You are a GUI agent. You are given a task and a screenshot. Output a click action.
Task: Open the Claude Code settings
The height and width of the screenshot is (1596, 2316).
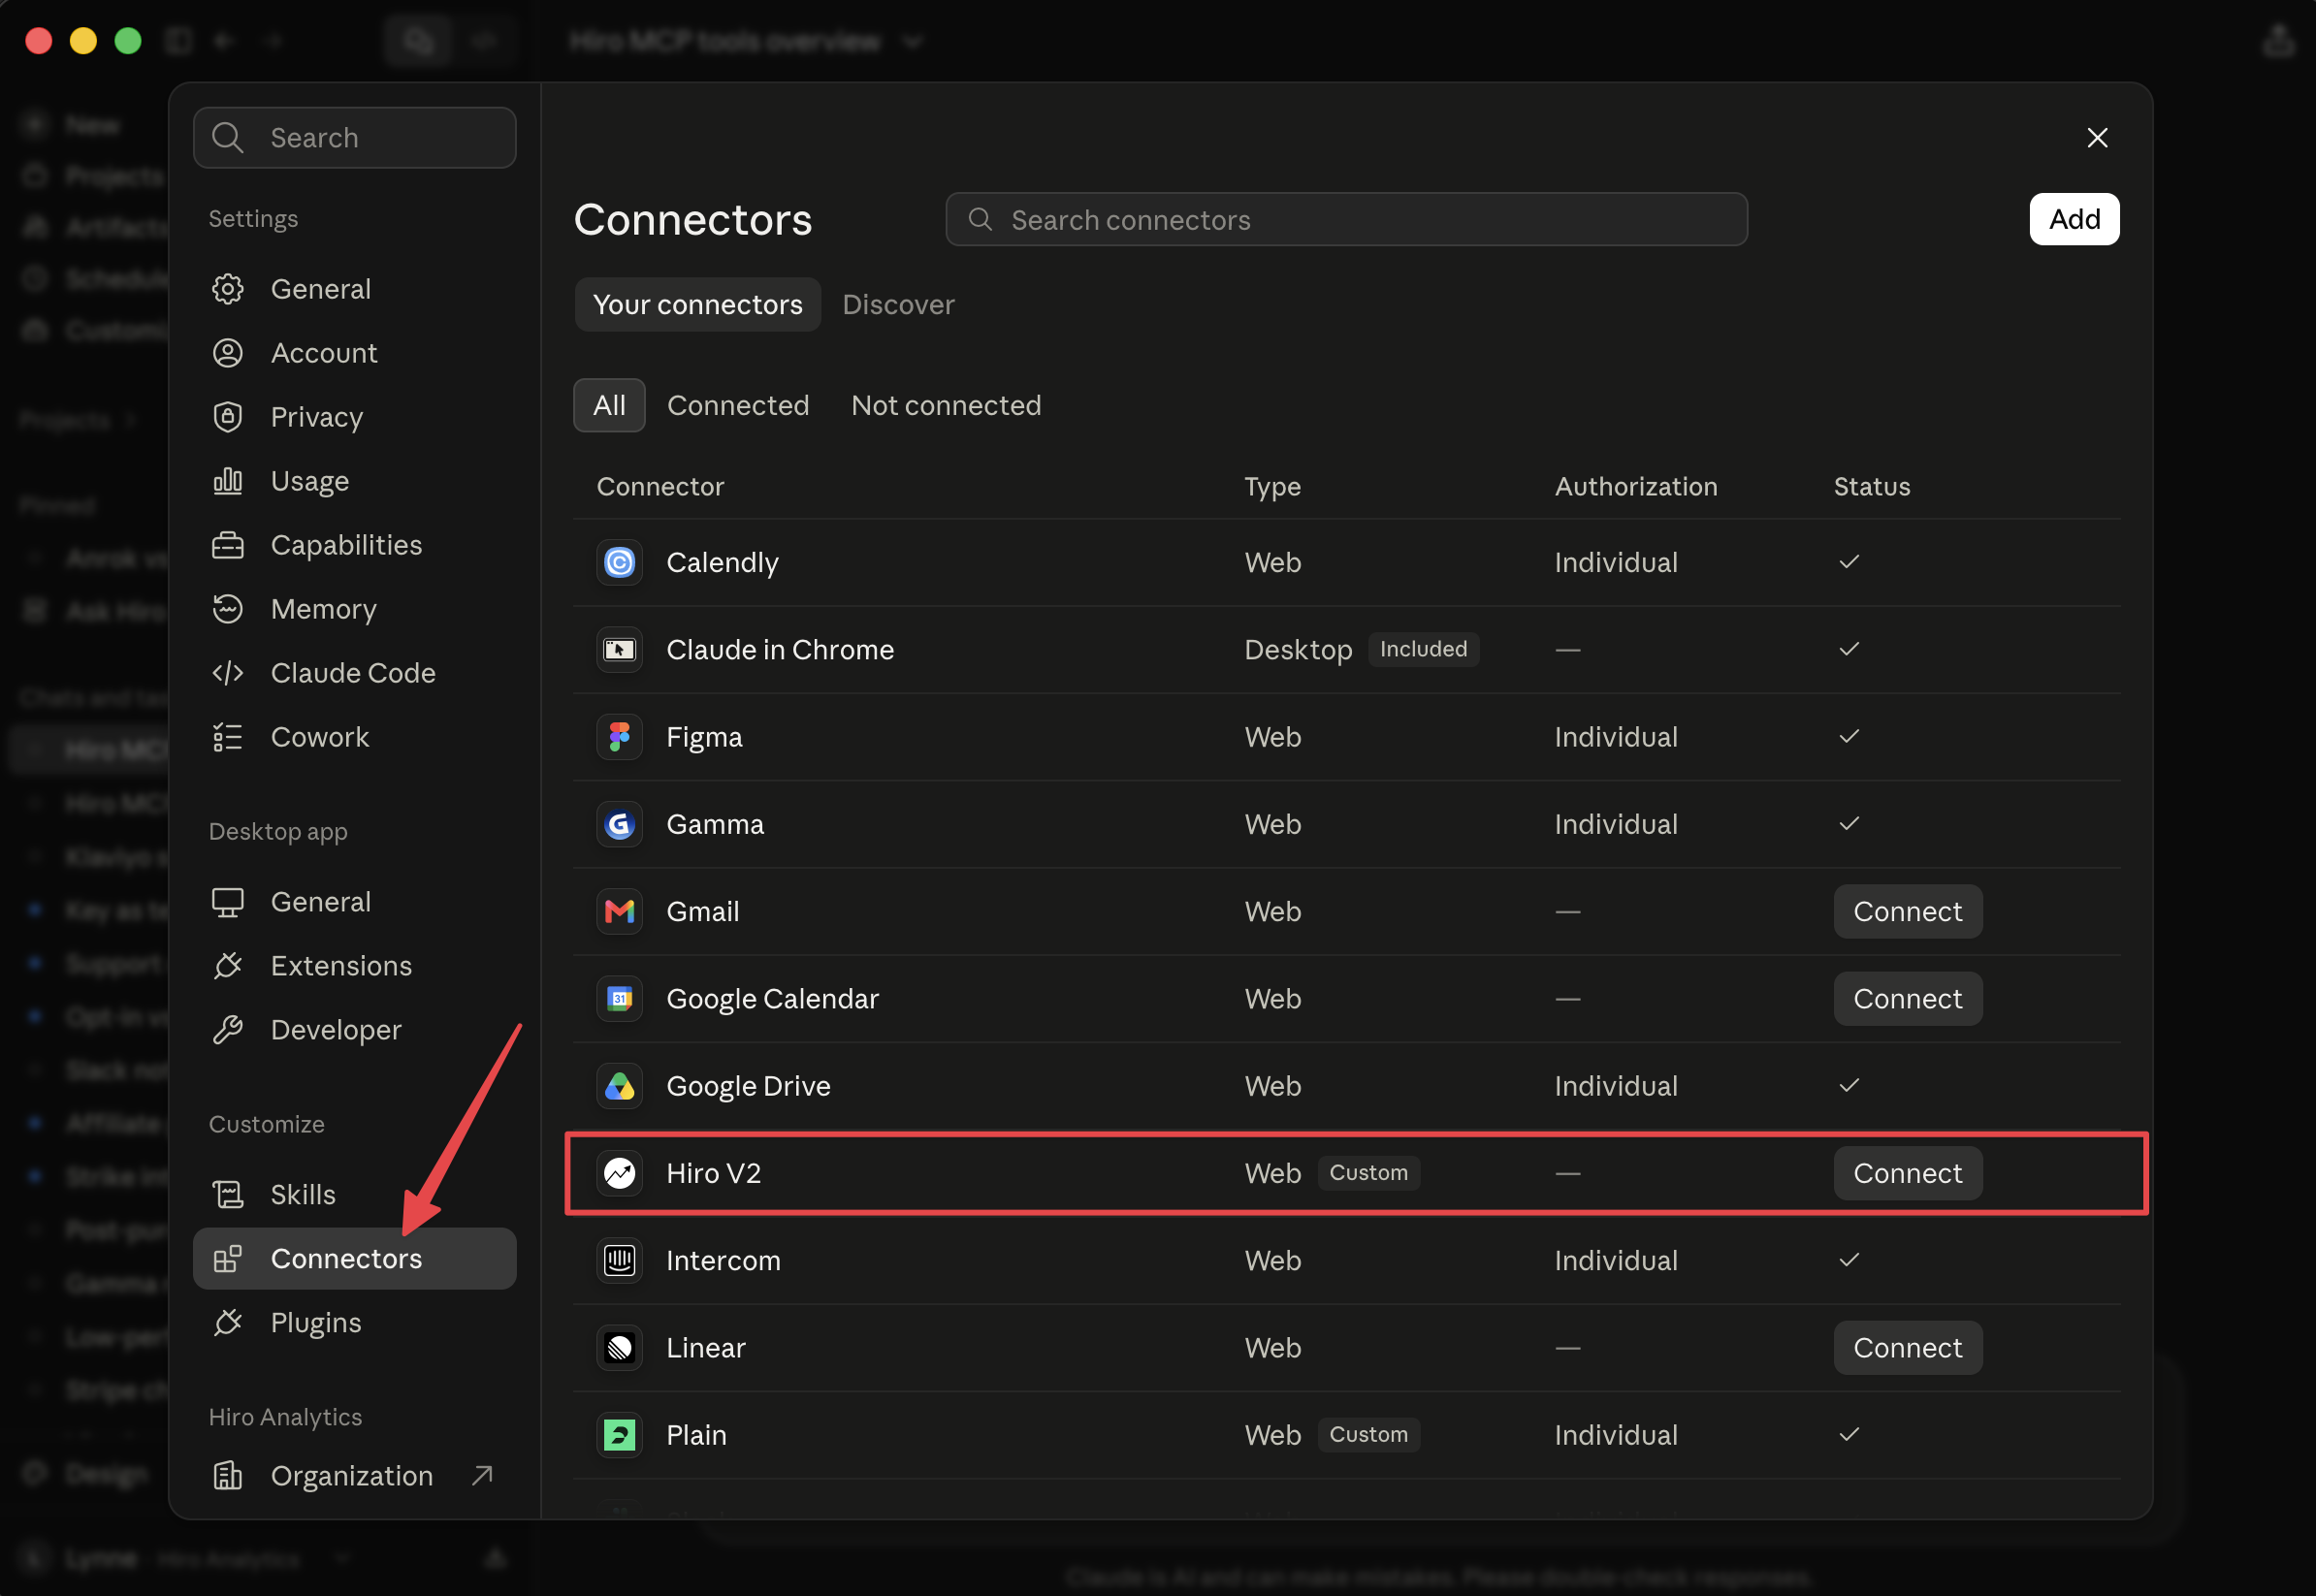click(354, 673)
